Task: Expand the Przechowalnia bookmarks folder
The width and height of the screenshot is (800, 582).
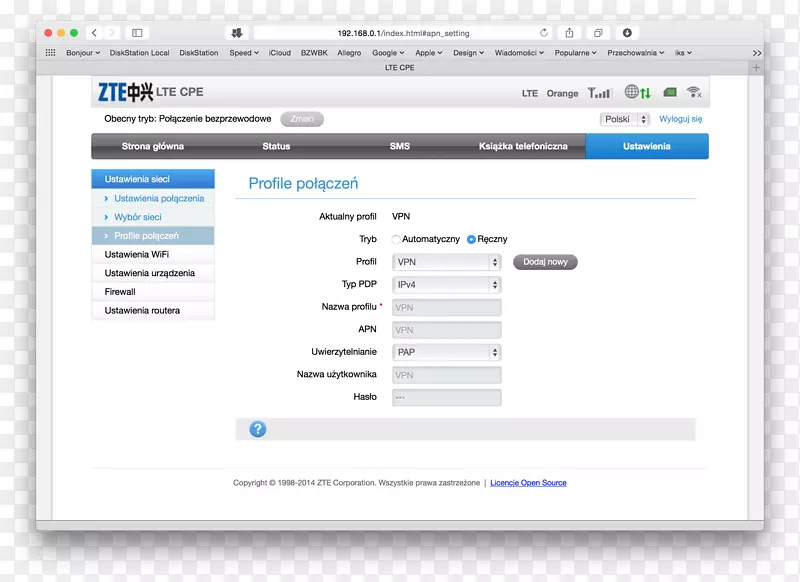Action: tap(636, 53)
